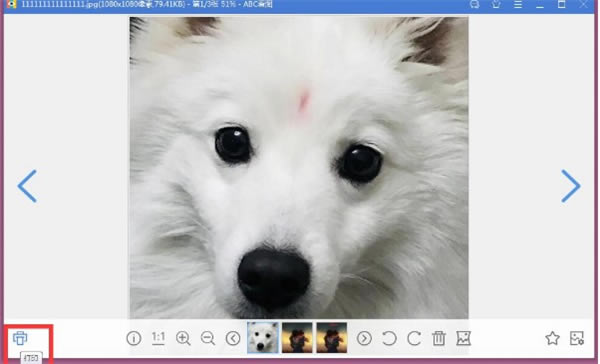
Task: Close the image viewer window
Action: pos(584,5)
